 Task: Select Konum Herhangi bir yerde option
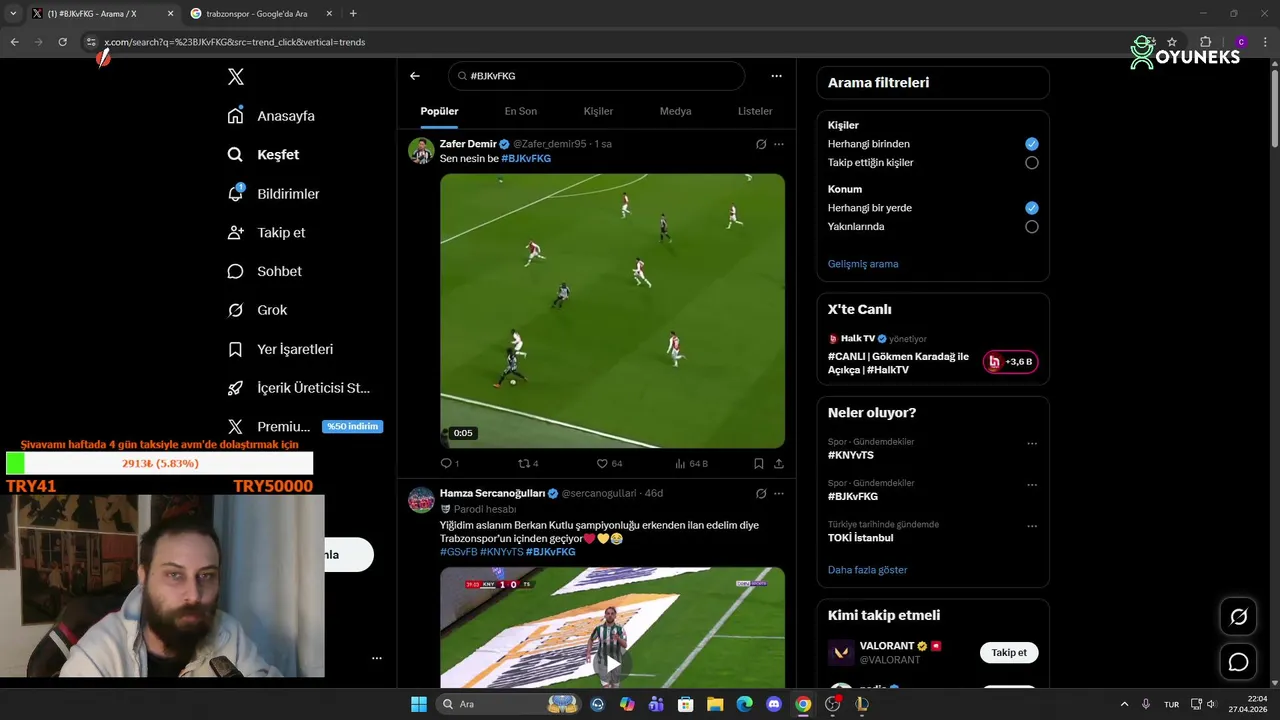[x=1032, y=208]
